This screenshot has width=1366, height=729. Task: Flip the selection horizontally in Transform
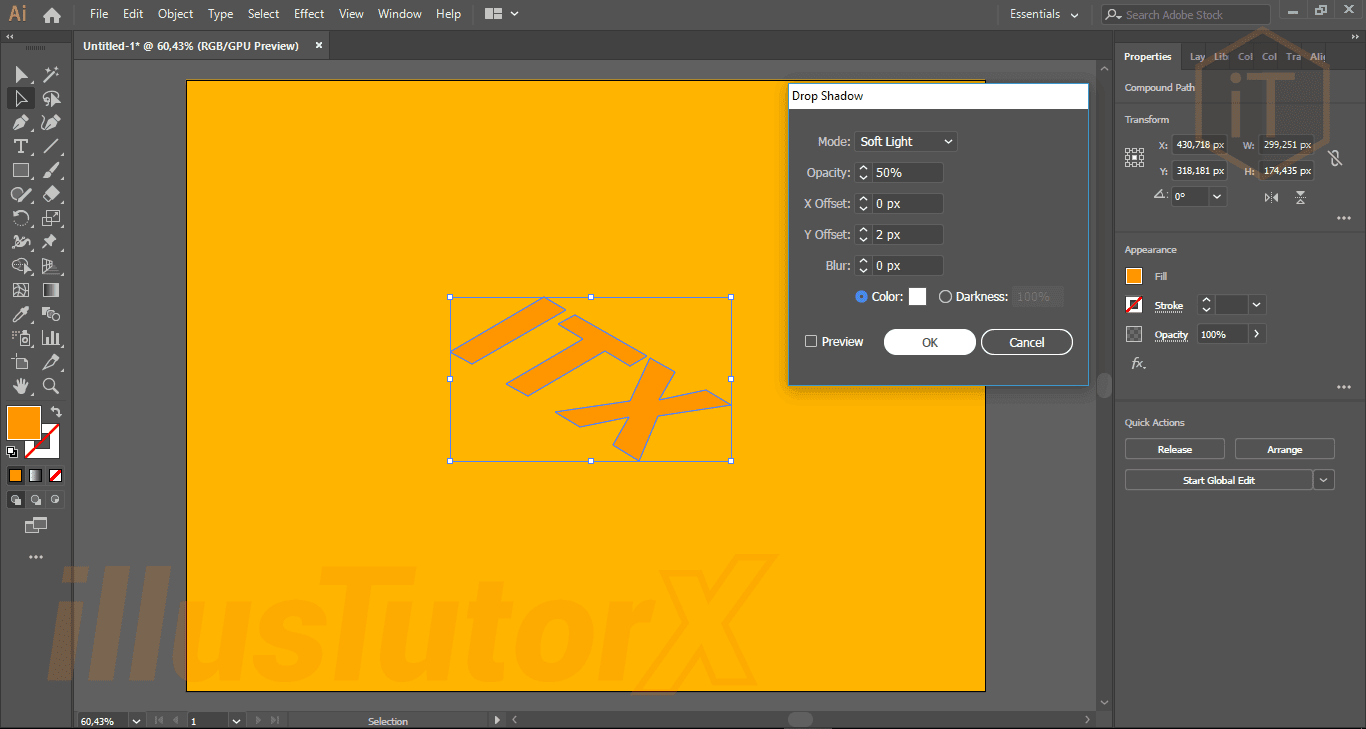[x=1271, y=197]
